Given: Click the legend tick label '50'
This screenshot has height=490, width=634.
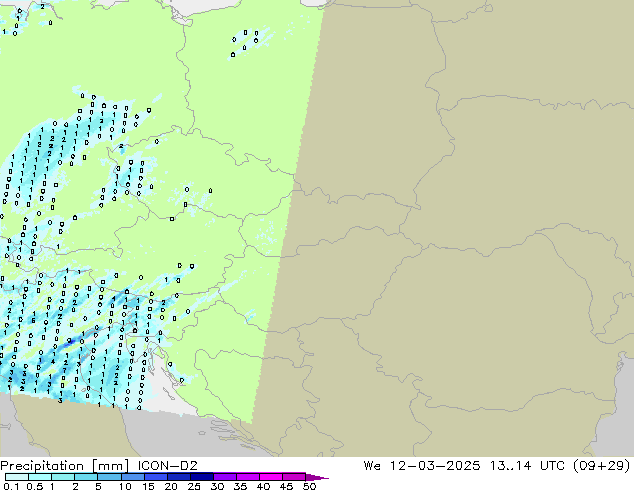Looking at the screenshot, I should (x=309, y=486).
